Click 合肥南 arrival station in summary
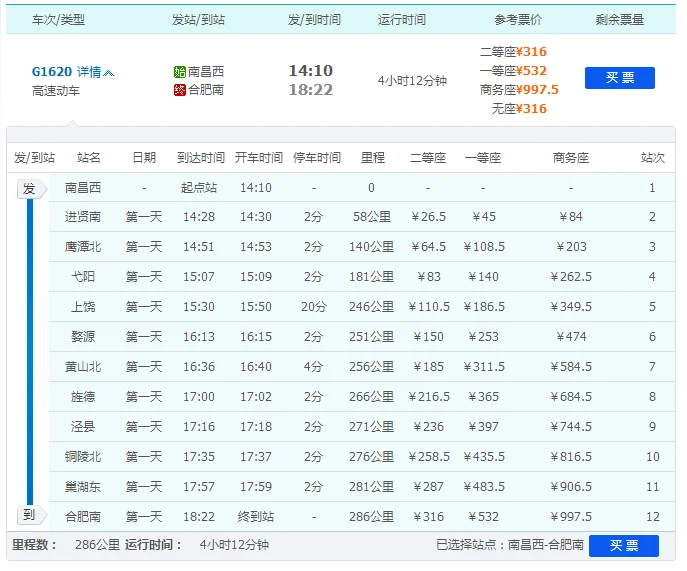687x571 pixels. click(x=206, y=90)
